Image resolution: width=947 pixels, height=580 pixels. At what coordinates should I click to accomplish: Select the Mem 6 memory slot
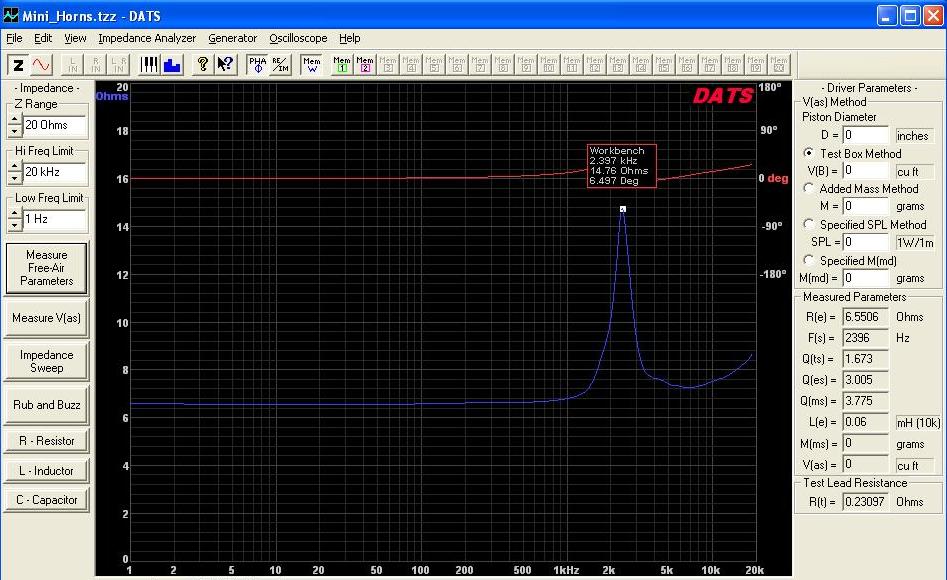coord(457,65)
